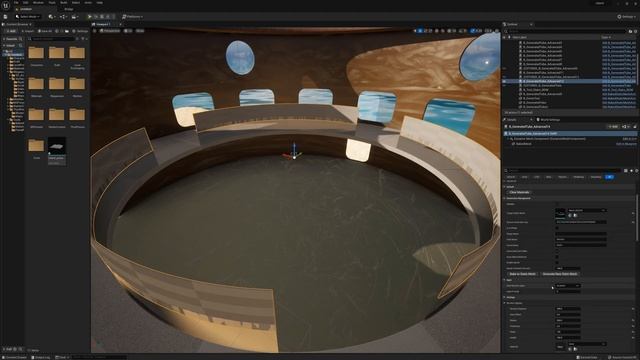Click the Outliner settings gear icon
This screenshot has width=640, height=360.
(x=635, y=31)
